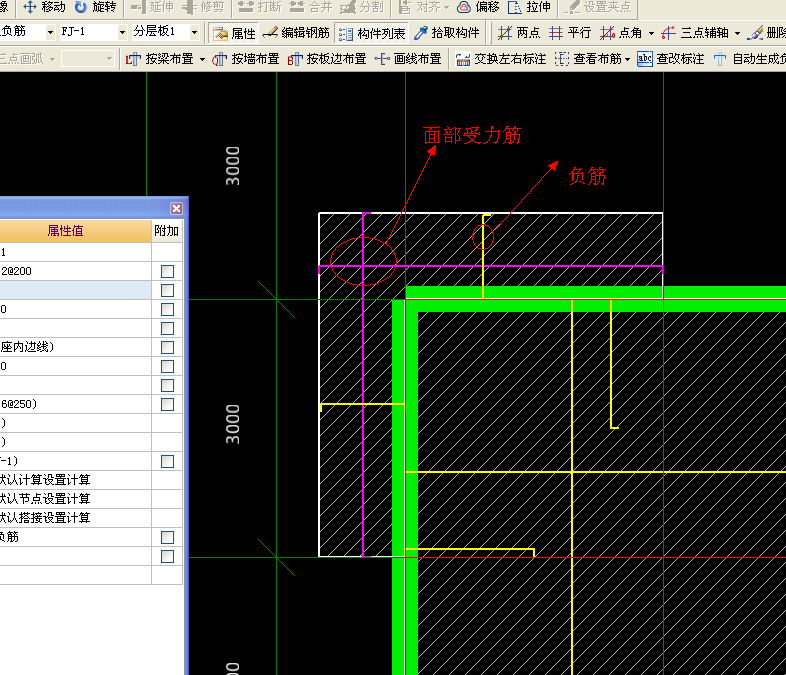This screenshot has width=786, height=675.
Task: Toggle the 附加 checkbox for -1) row
Action: point(167,462)
